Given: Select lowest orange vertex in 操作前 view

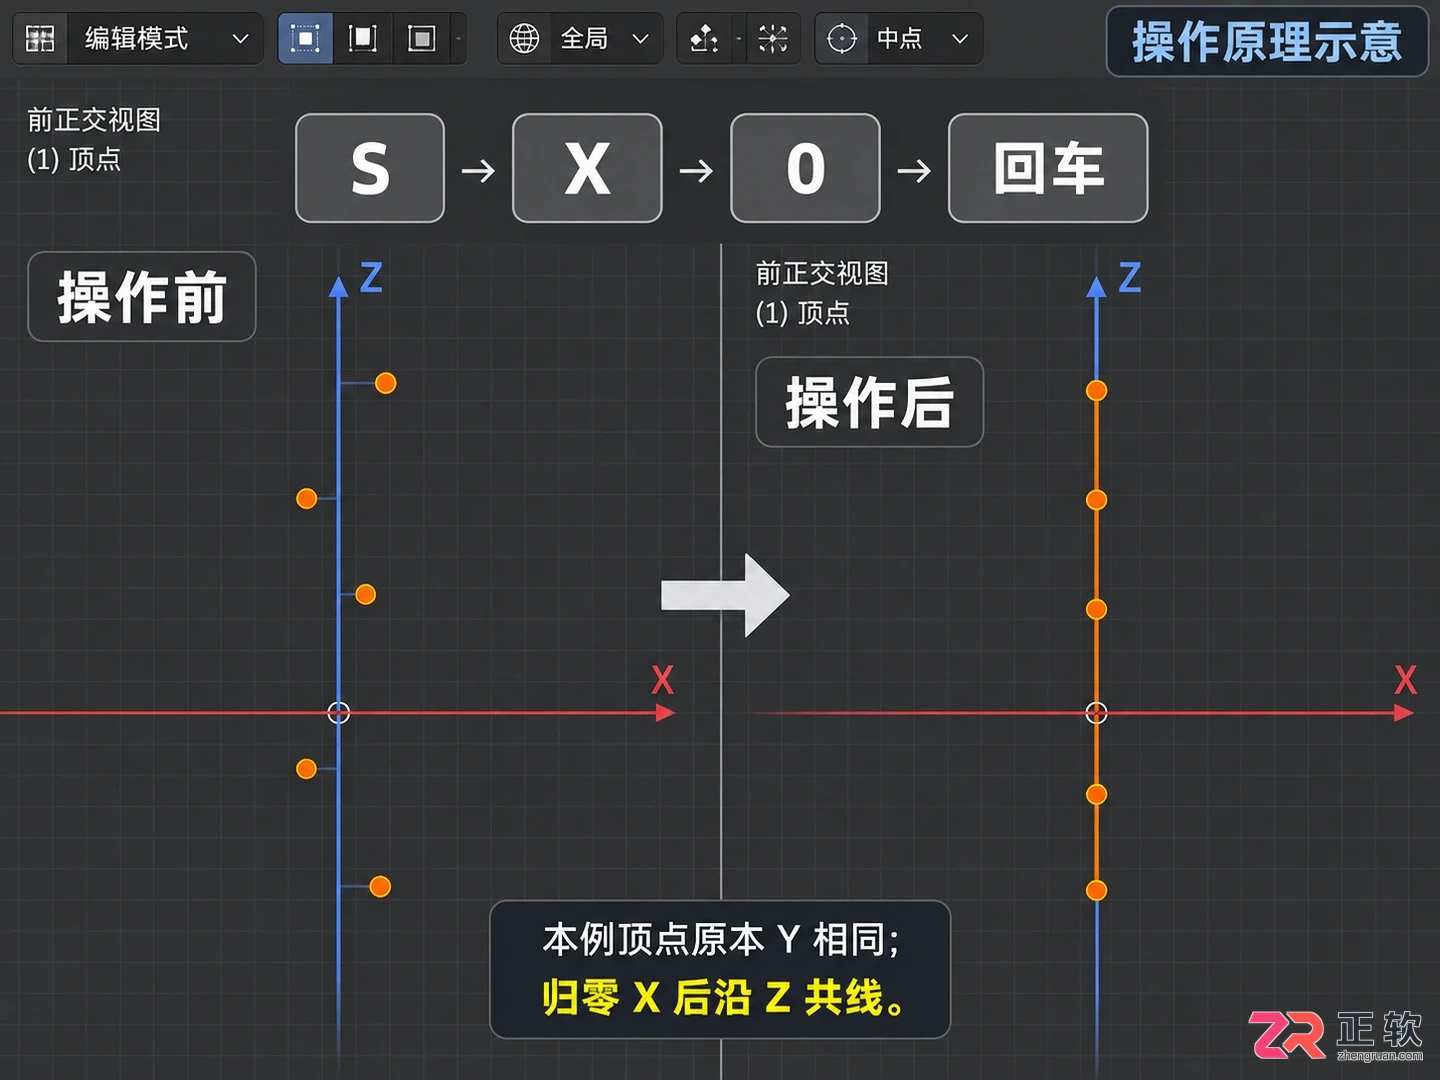Looking at the screenshot, I should (380, 886).
